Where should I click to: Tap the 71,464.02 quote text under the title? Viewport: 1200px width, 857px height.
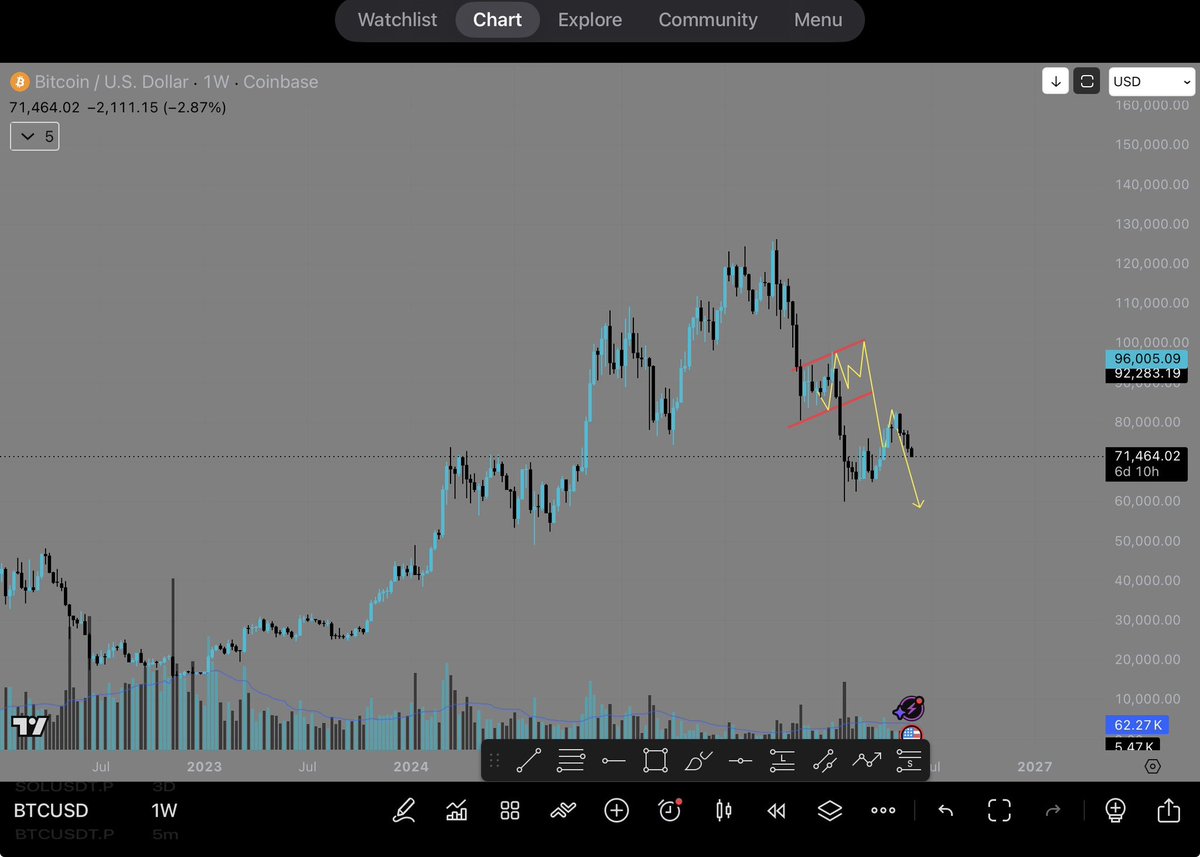click(44, 107)
